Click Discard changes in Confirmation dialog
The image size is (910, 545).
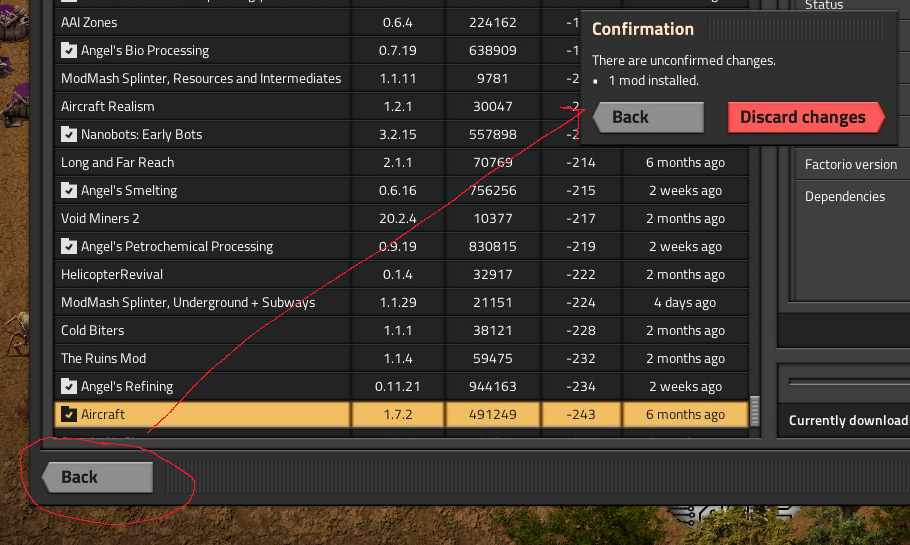tap(805, 117)
